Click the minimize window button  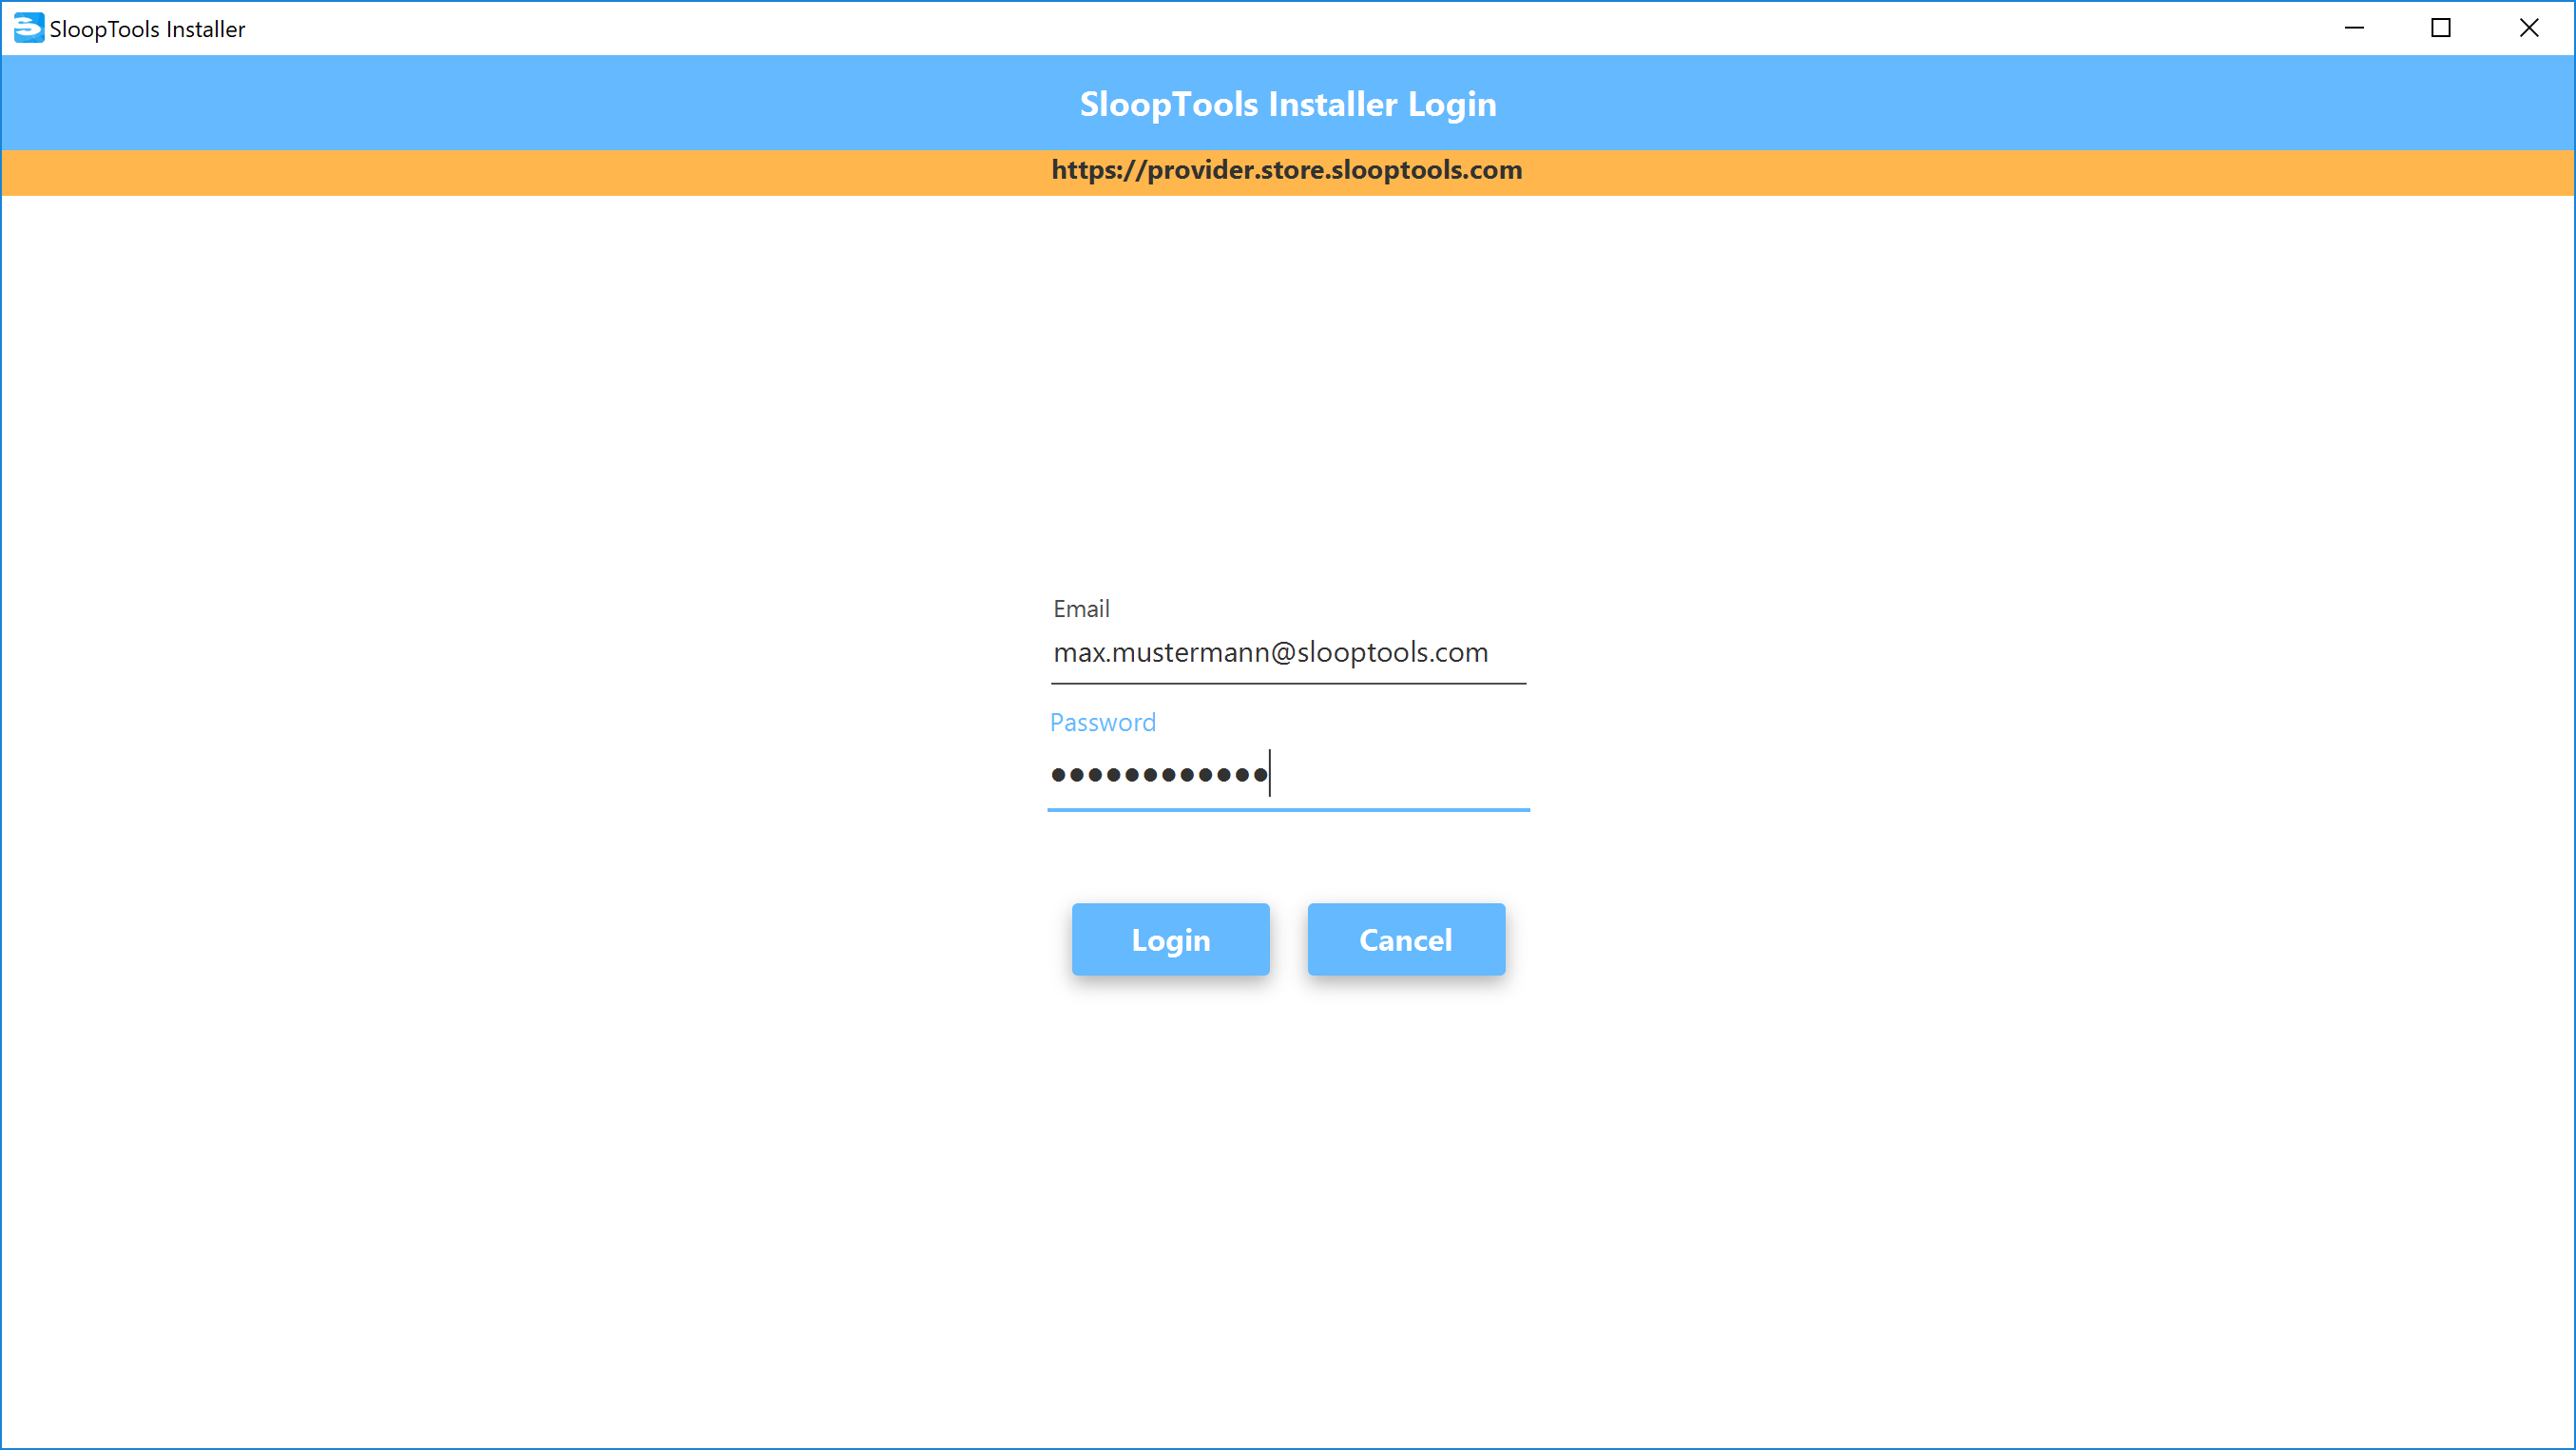pos(2355,29)
